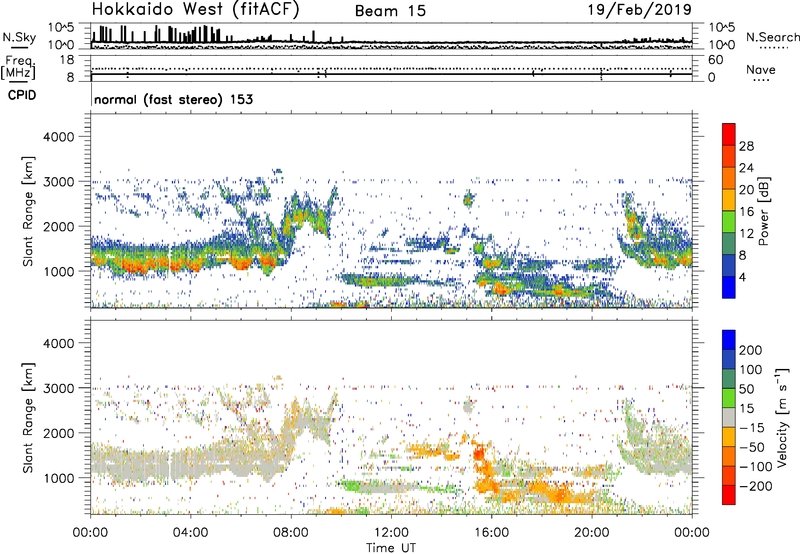Viewport: 800px width, 554px height.
Task: Click the "100" label on the Velocity colorbar
Action: tap(751, 369)
